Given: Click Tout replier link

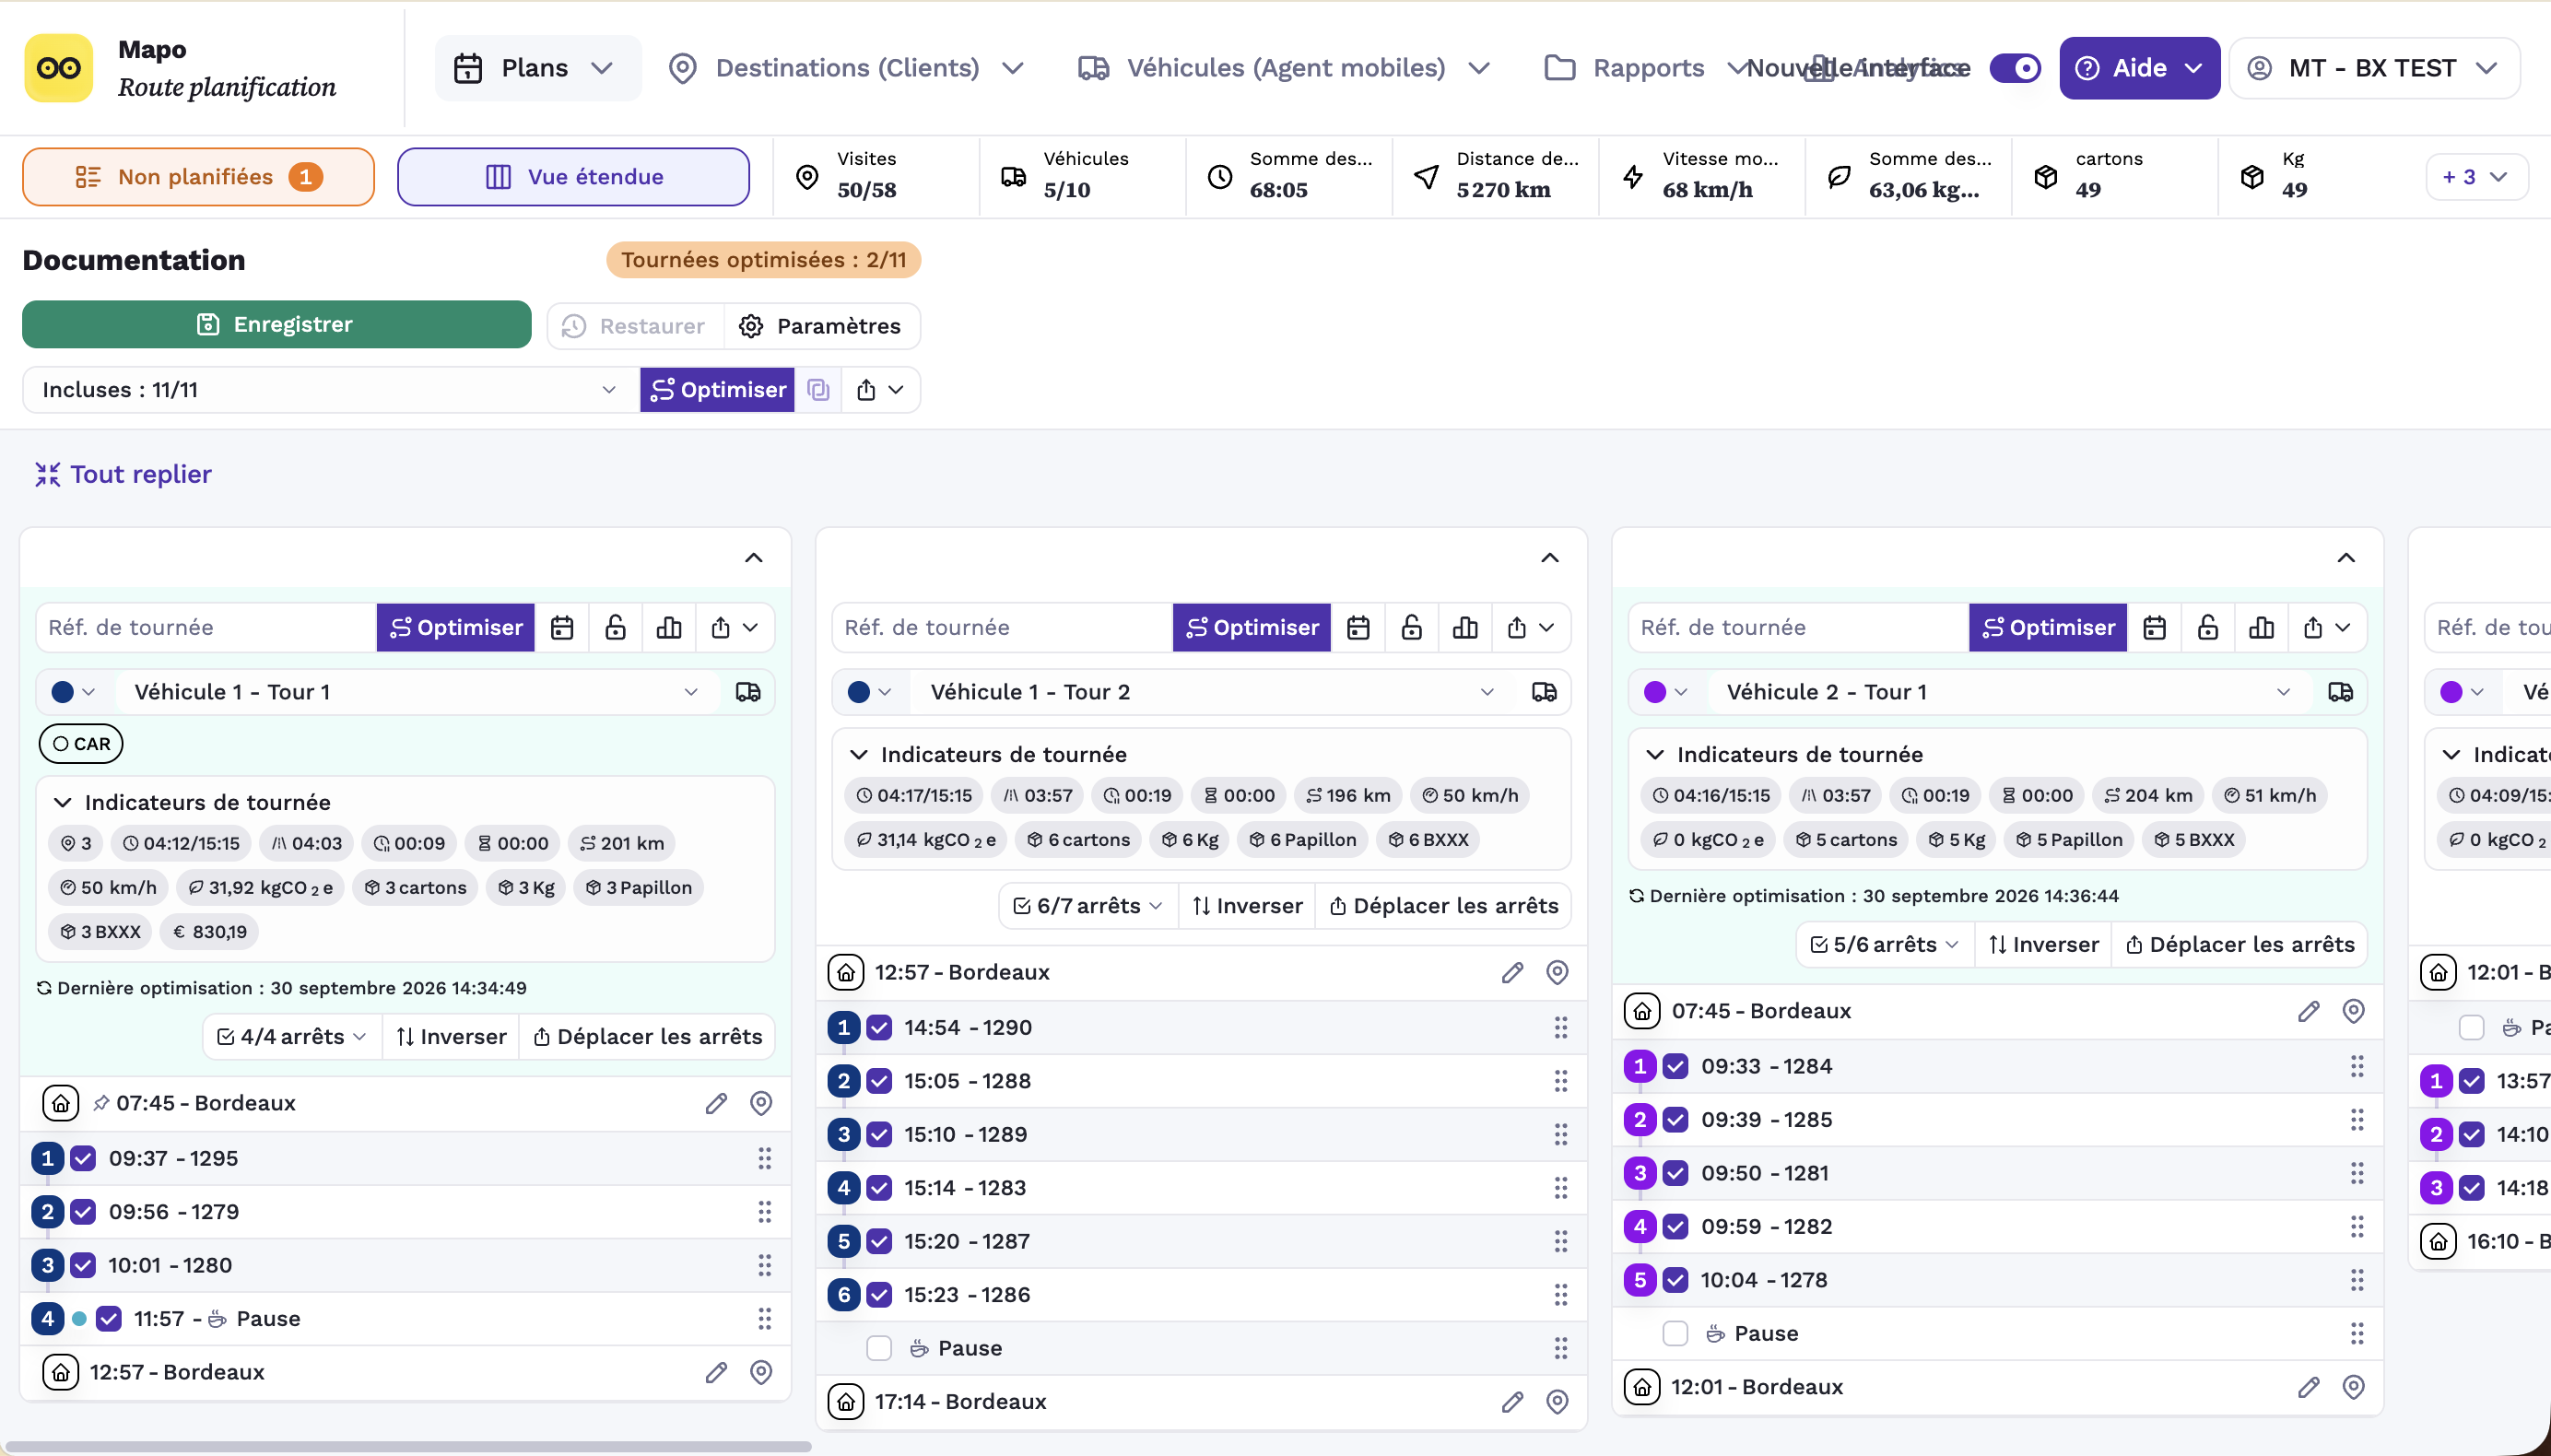Looking at the screenshot, I should (124, 474).
